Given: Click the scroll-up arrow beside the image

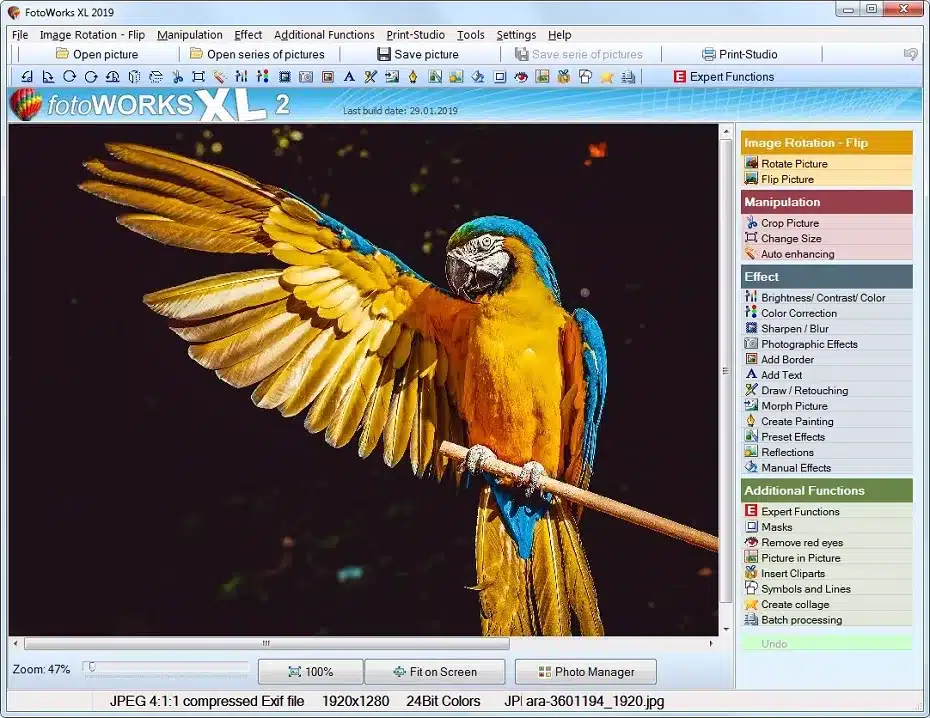Looking at the screenshot, I should 726,131.
